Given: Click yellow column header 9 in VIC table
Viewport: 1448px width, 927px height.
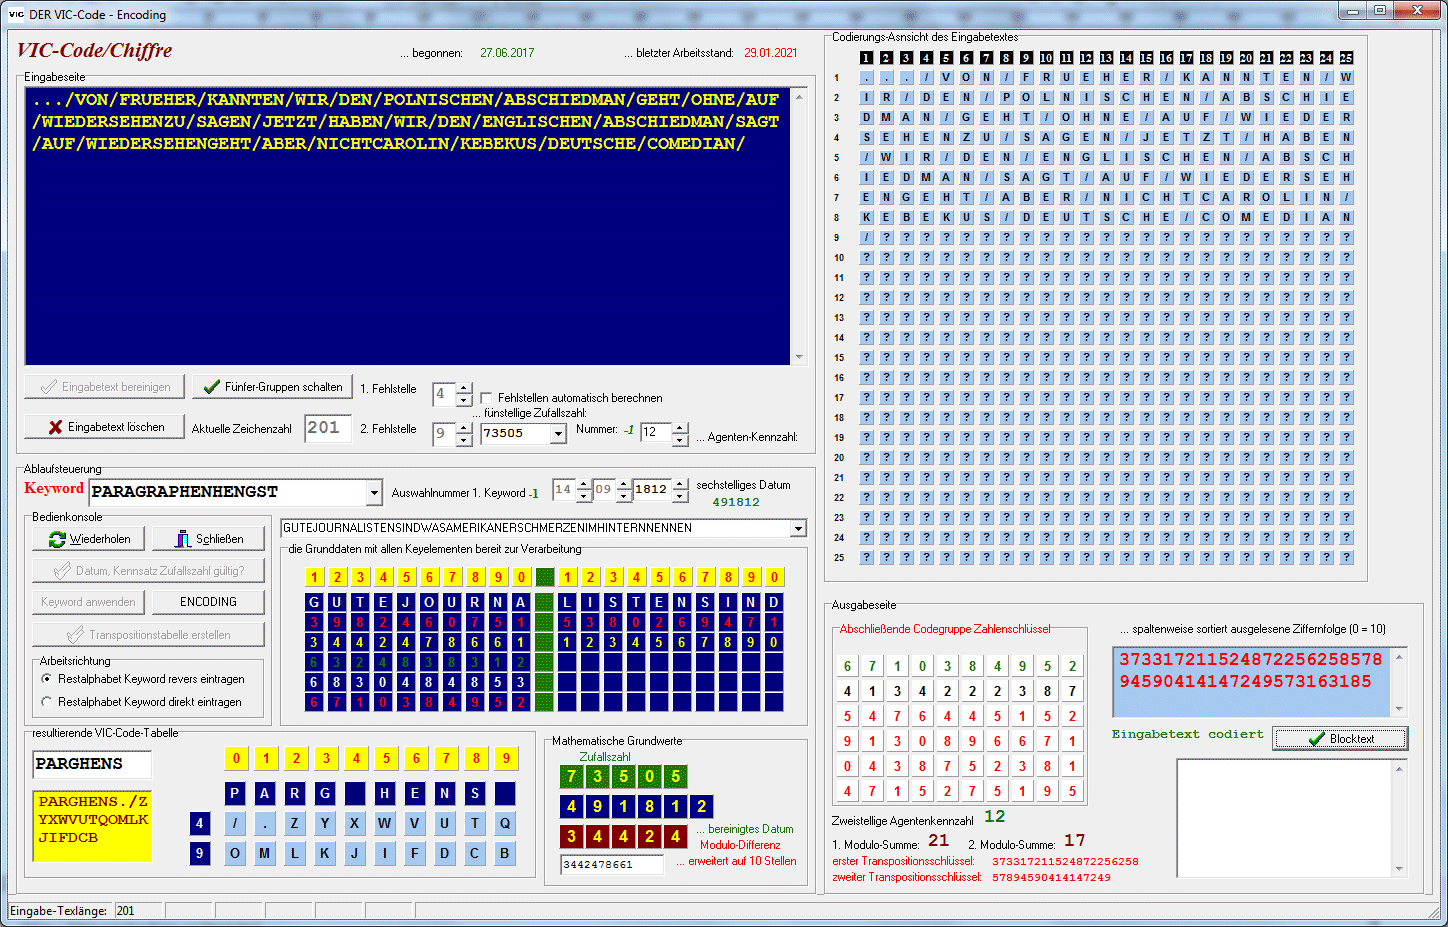Looking at the screenshot, I should (506, 758).
